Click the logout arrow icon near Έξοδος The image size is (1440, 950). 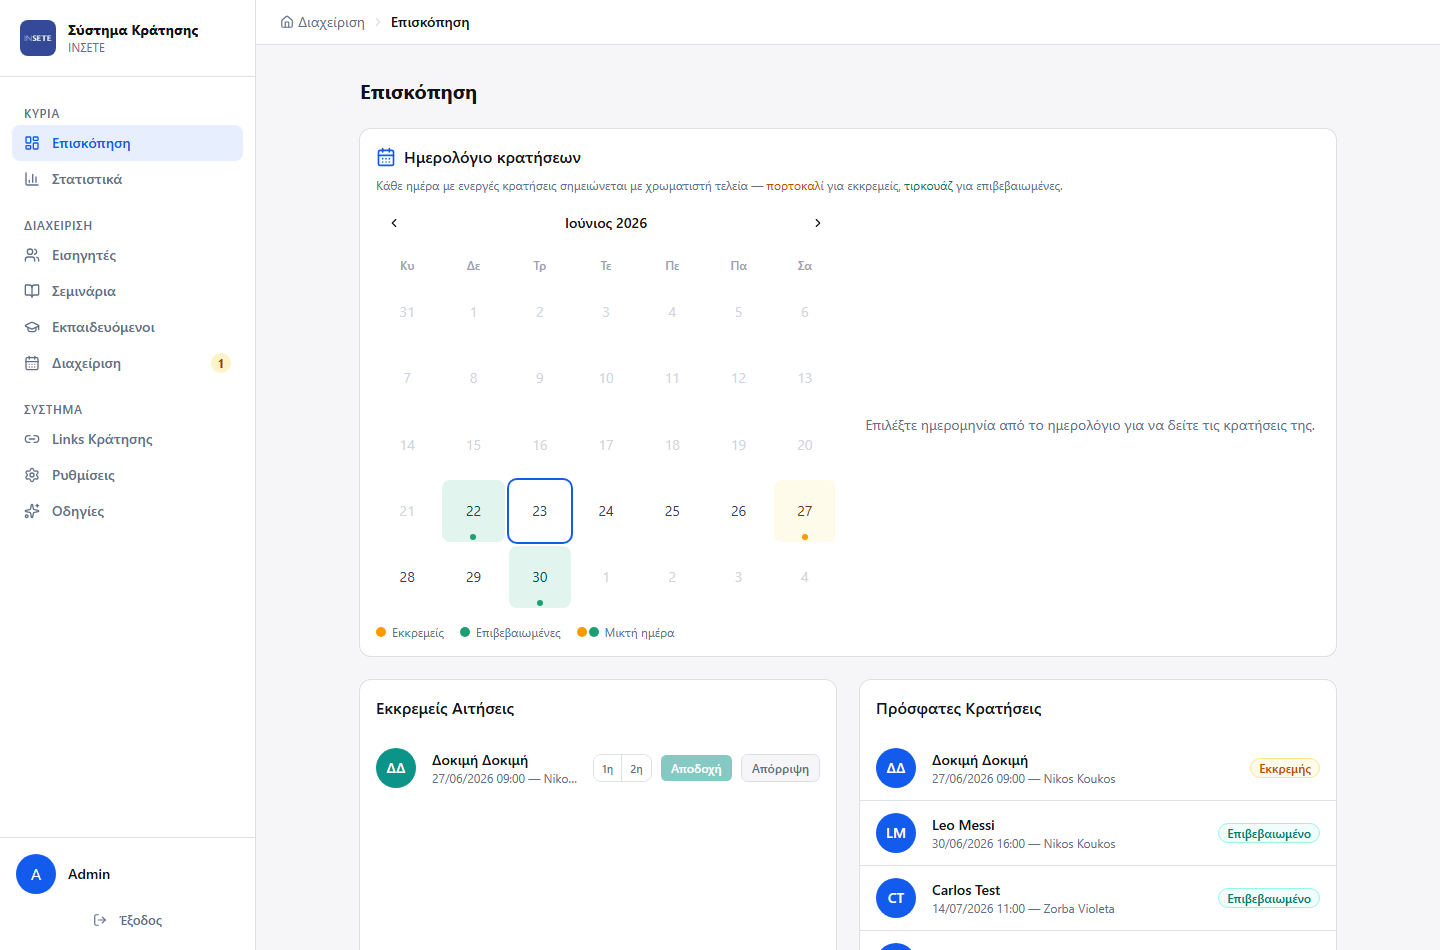click(100, 920)
